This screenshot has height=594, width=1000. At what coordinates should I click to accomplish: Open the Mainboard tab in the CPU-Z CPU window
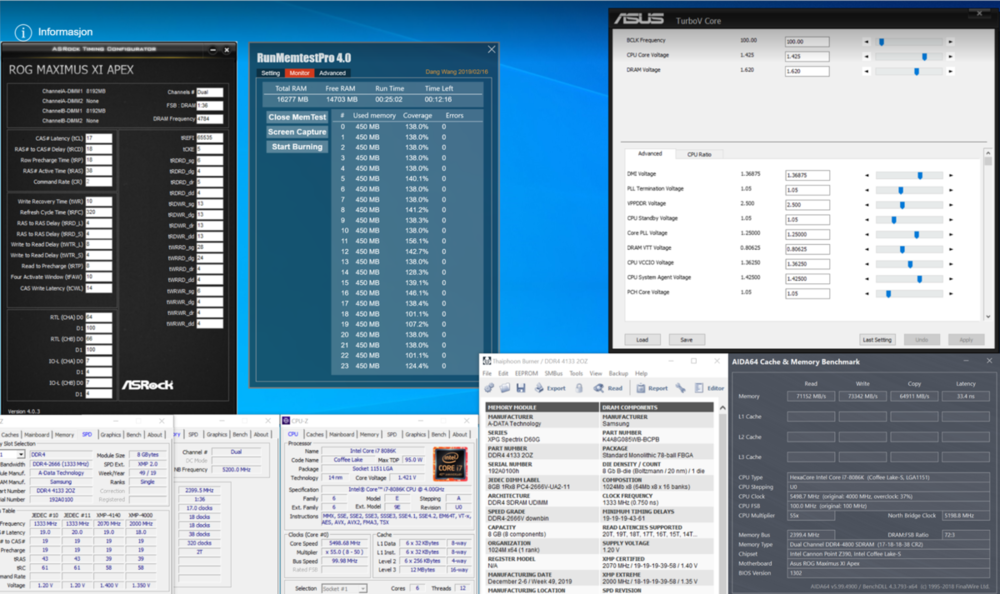[341, 434]
